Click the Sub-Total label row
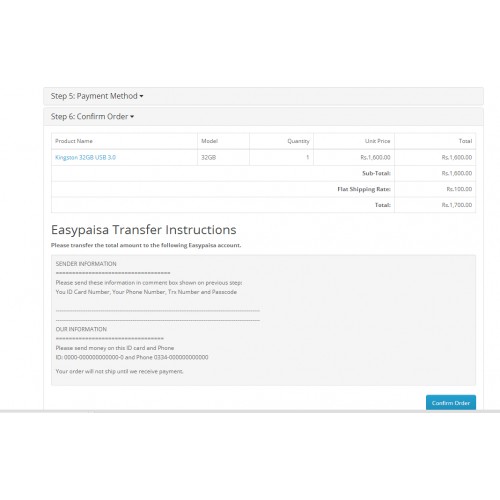 [x=376, y=173]
